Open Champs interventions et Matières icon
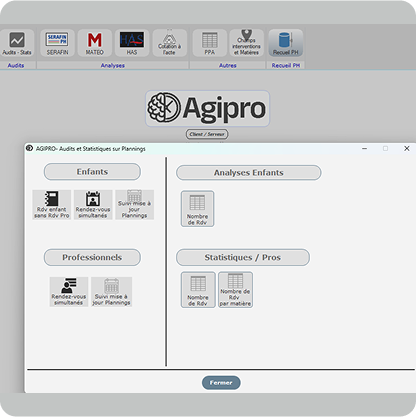The height and width of the screenshot is (417, 416). 247,43
